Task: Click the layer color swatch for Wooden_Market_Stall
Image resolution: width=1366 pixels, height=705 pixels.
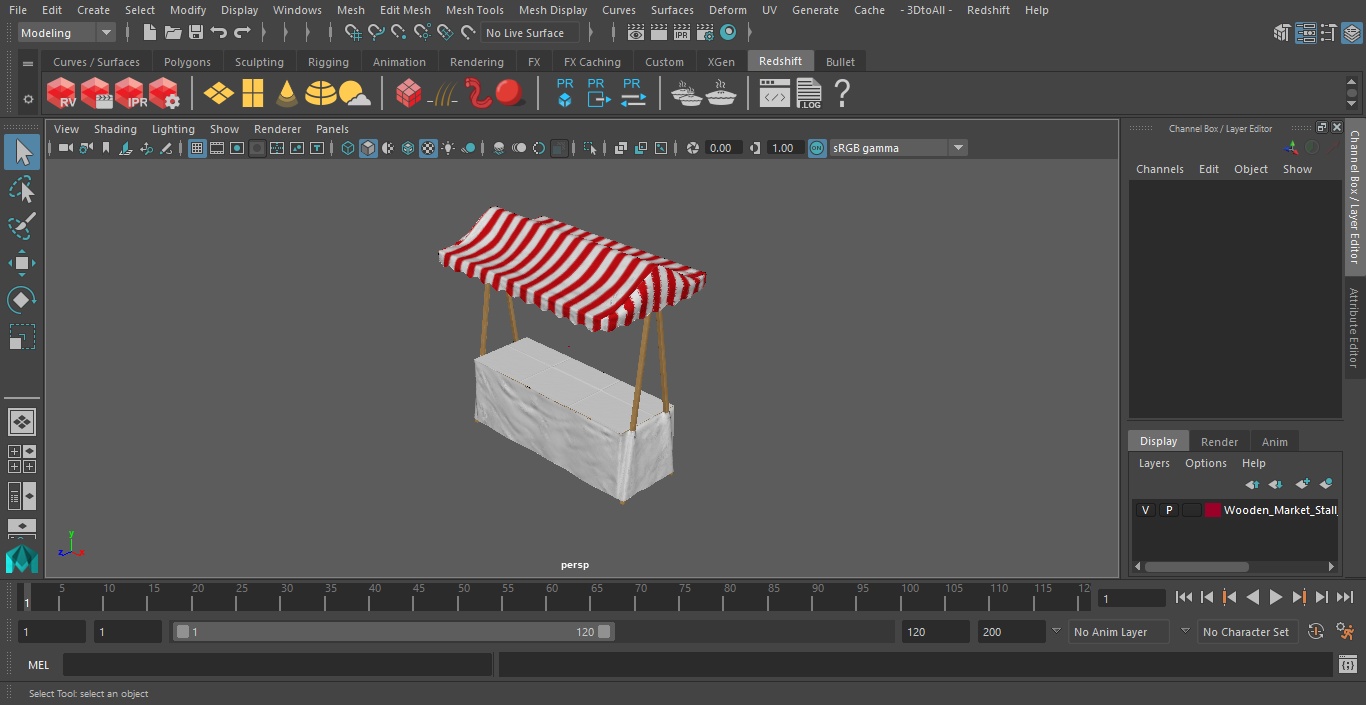Action: pyautogui.click(x=1213, y=510)
